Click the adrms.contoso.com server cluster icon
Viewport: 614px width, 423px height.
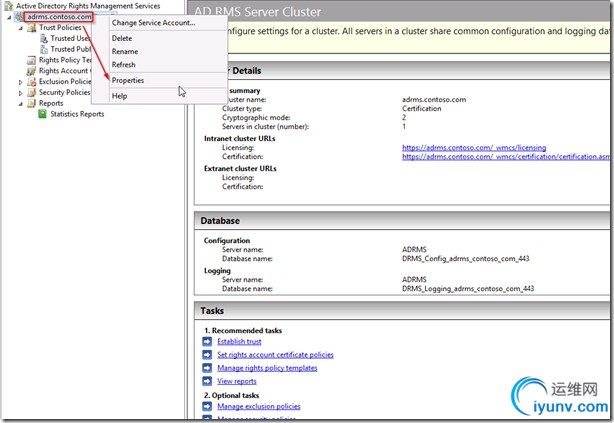tap(19, 17)
